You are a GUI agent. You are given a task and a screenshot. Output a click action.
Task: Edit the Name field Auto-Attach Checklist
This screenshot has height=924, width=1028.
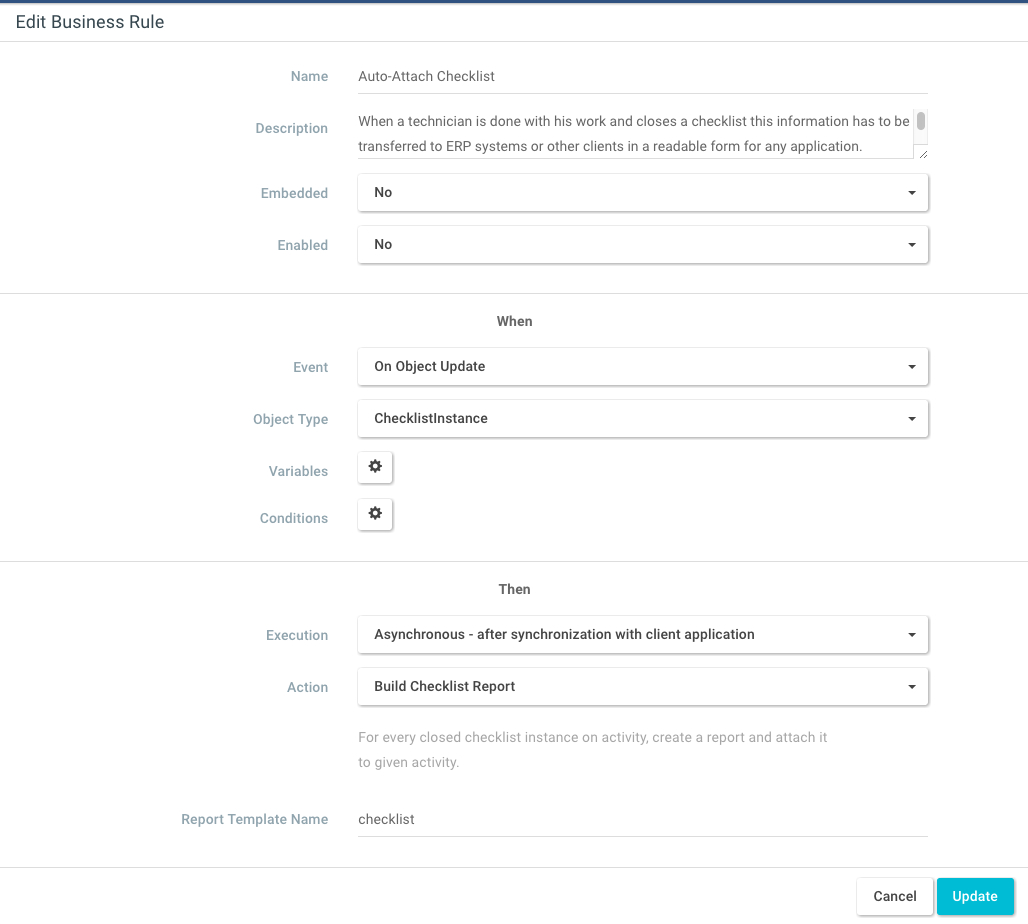tap(642, 76)
